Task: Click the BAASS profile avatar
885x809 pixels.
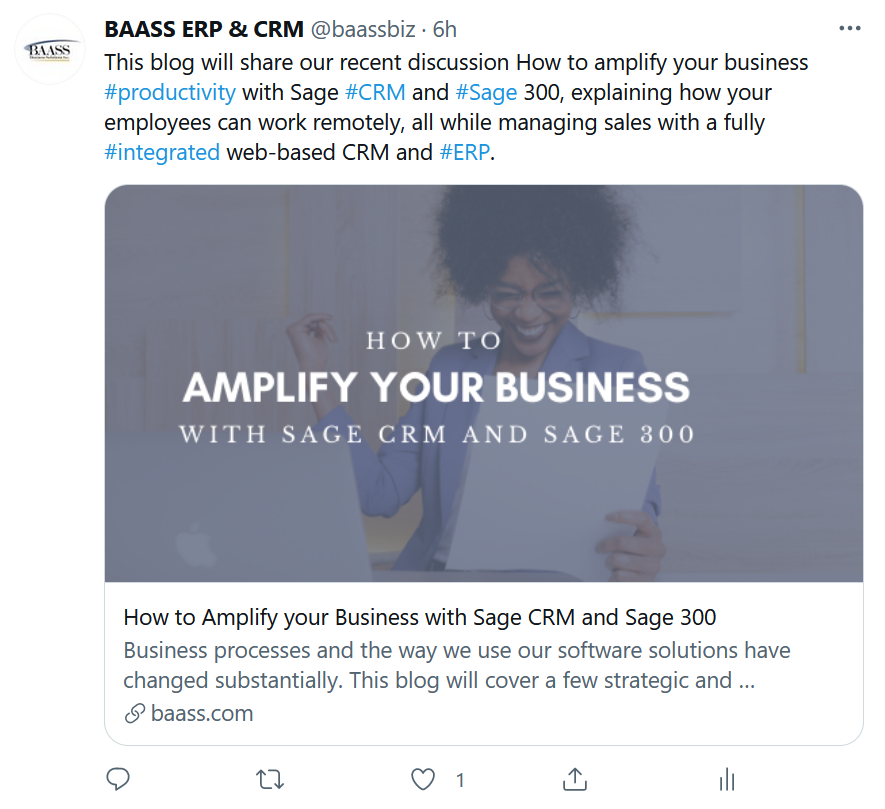Action: click(x=50, y=50)
